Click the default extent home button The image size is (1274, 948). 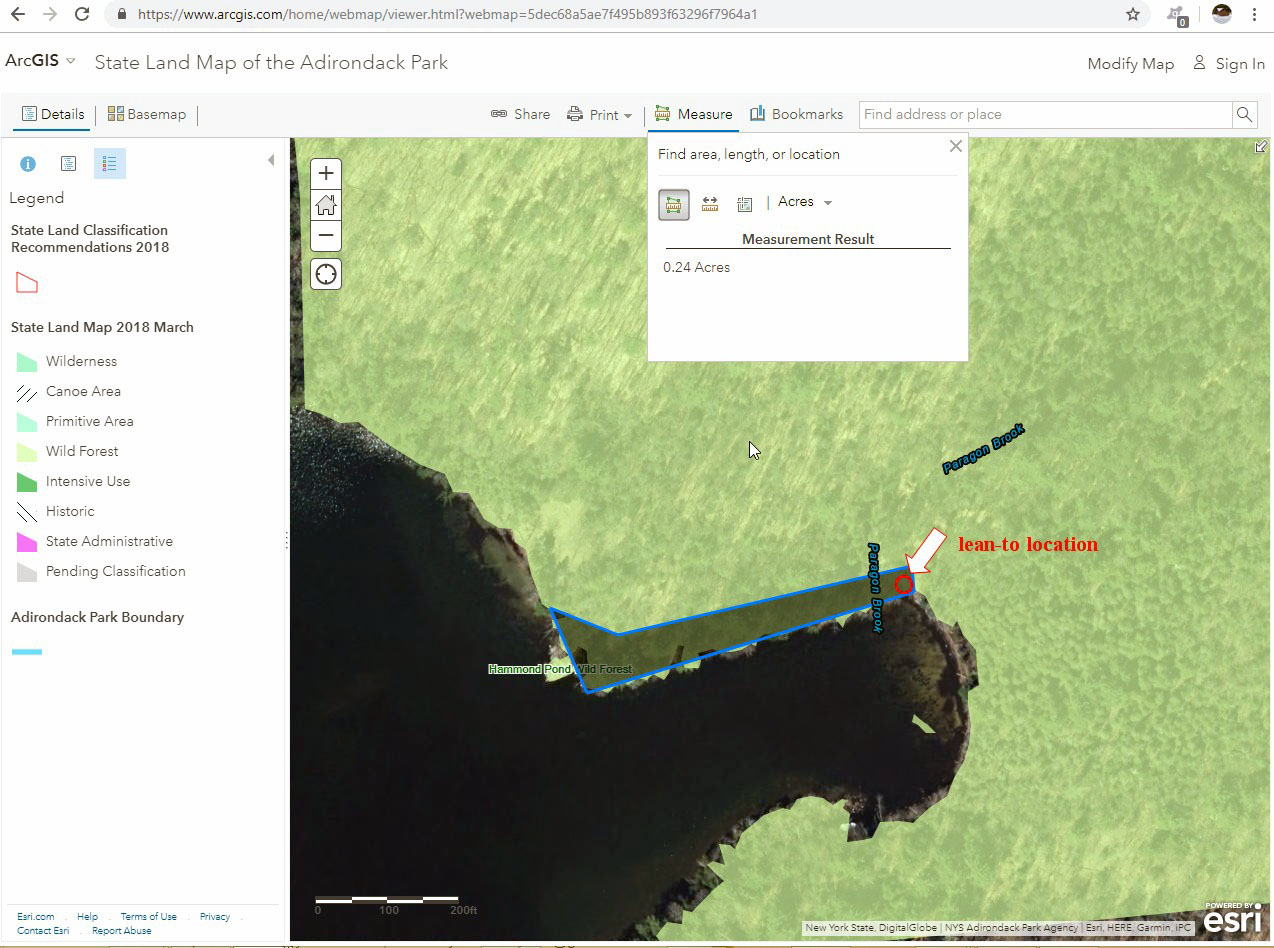(x=326, y=206)
